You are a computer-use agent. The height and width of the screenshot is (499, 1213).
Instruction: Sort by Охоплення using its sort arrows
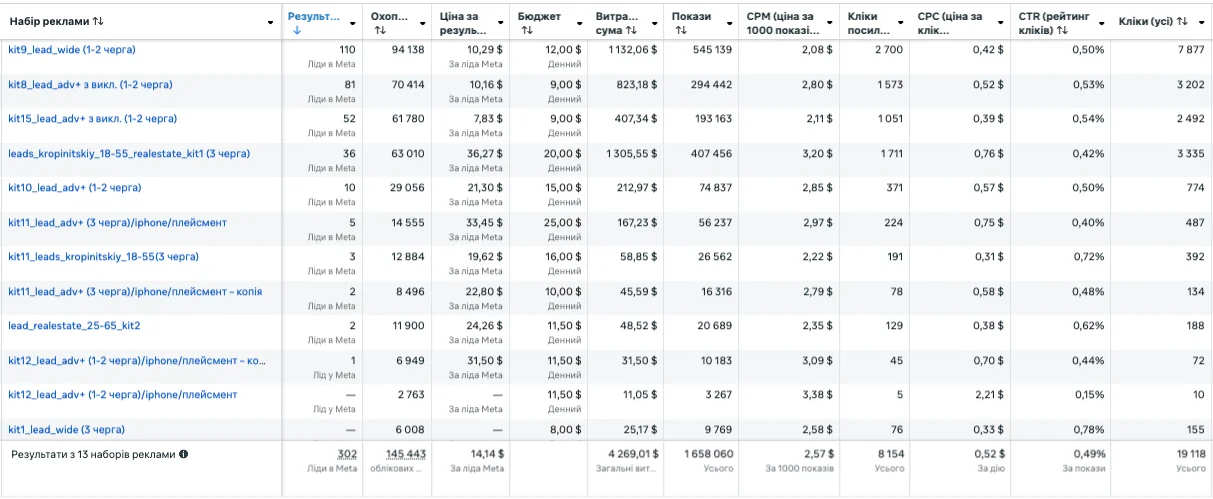(x=379, y=30)
